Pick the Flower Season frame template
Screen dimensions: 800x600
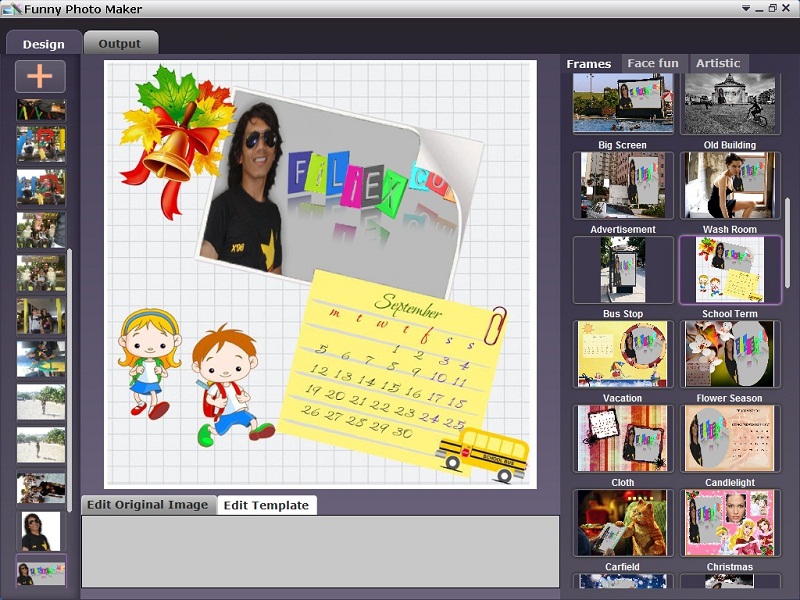730,354
